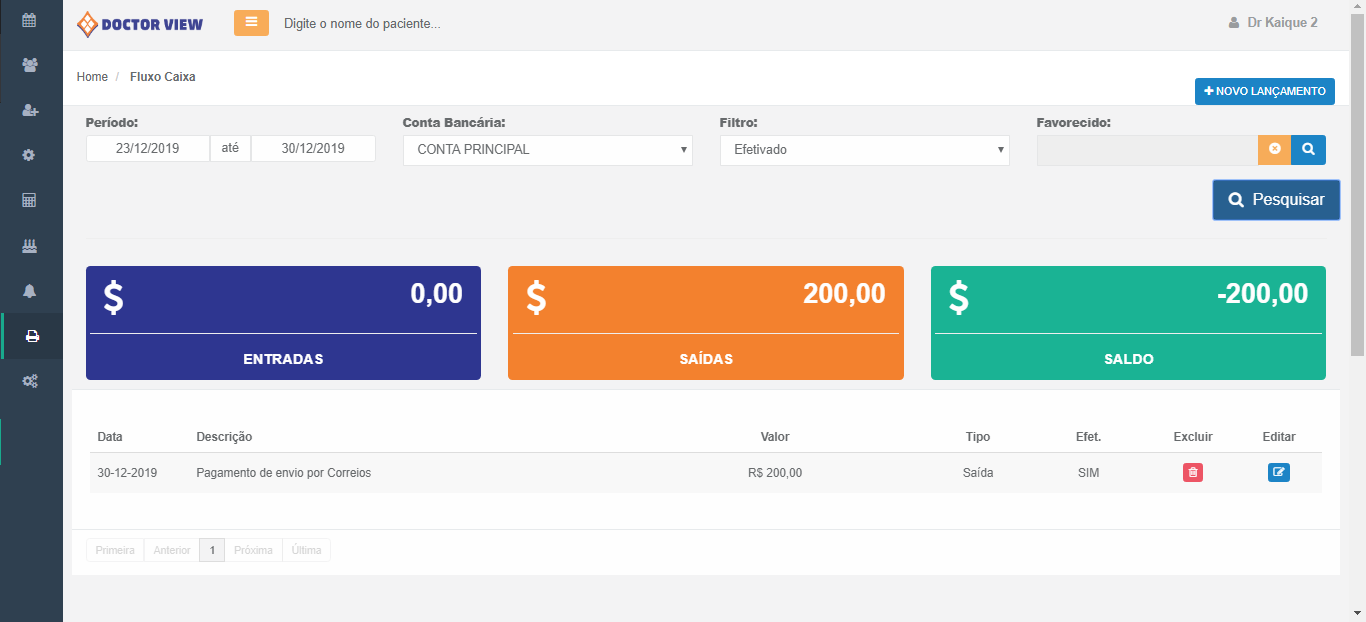The image size is (1366, 622).
Task: Click the printer icon in sidebar
Action: coord(32,336)
